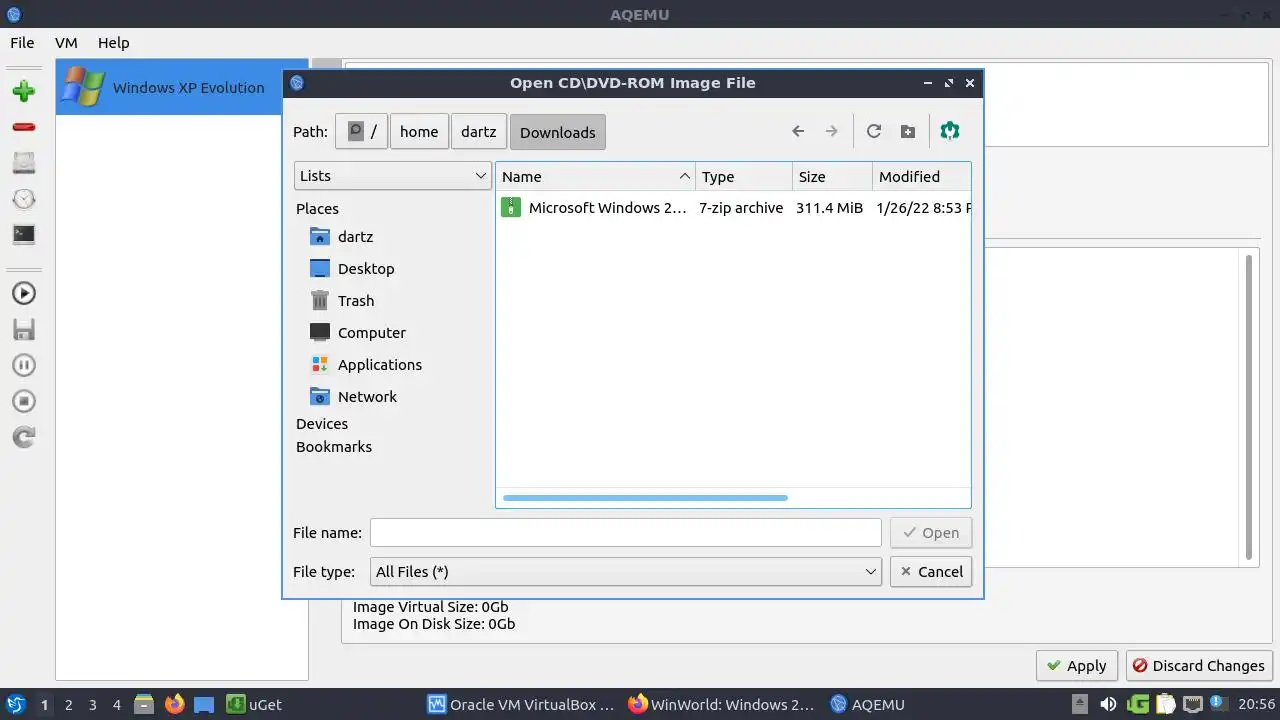Expand Places section header

point(317,209)
